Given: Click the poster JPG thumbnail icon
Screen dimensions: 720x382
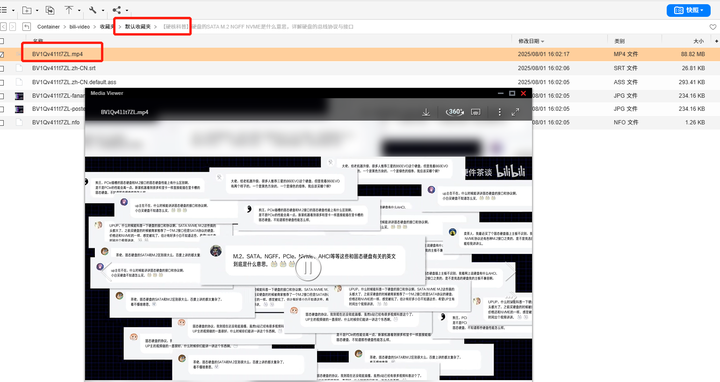Looking at the screenshot, I should click(19, 109).
